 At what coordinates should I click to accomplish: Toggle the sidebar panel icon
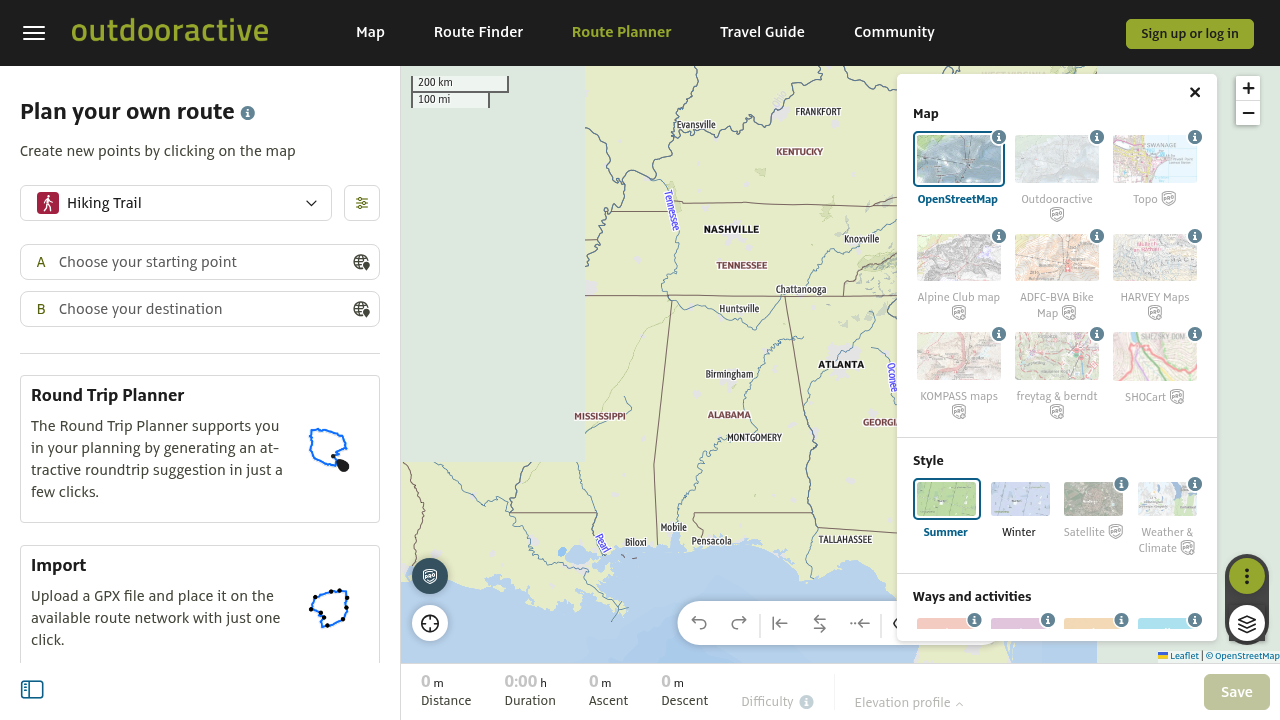[32, 690]
